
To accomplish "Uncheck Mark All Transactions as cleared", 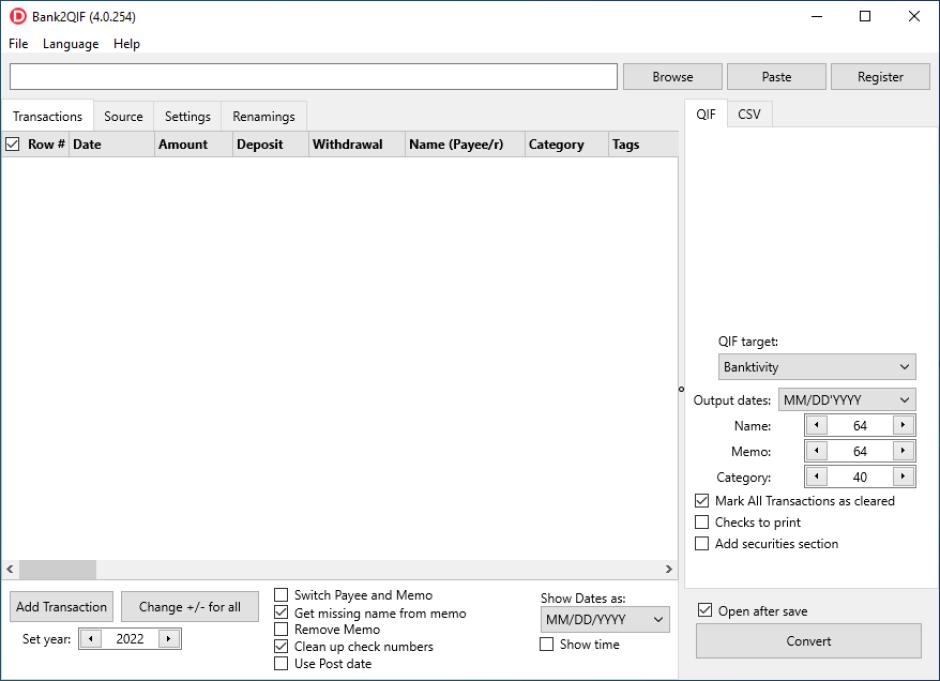I will tap(701, 501).
